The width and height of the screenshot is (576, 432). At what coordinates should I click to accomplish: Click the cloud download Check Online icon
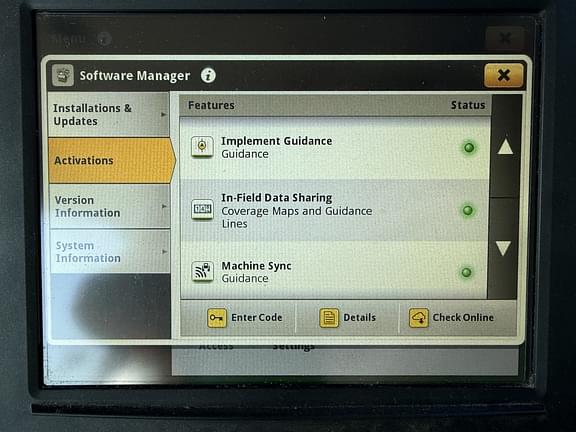[x=419, y=318]
